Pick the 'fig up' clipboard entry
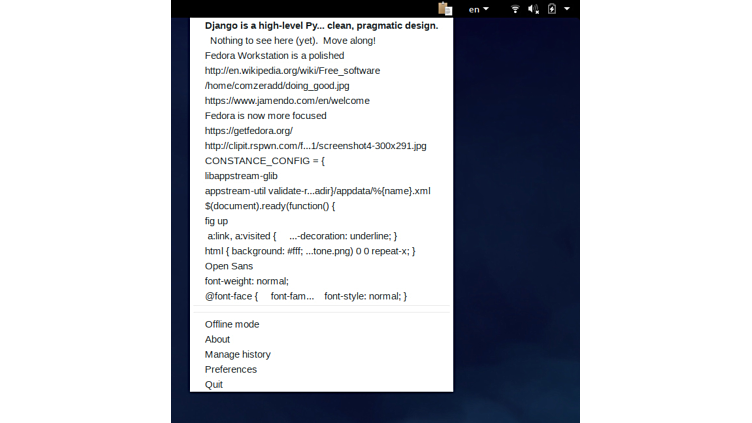This screenshot has width=752, height=423. pos(216,220)
